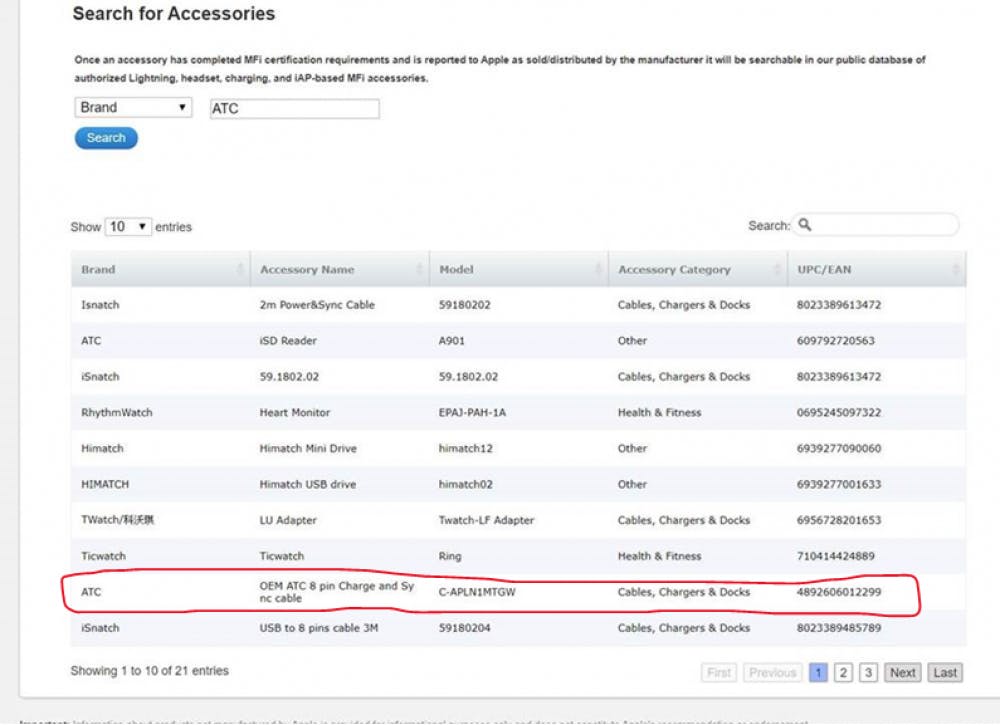Click the First pagination button

pyautogui.click(x=719, y=673)
